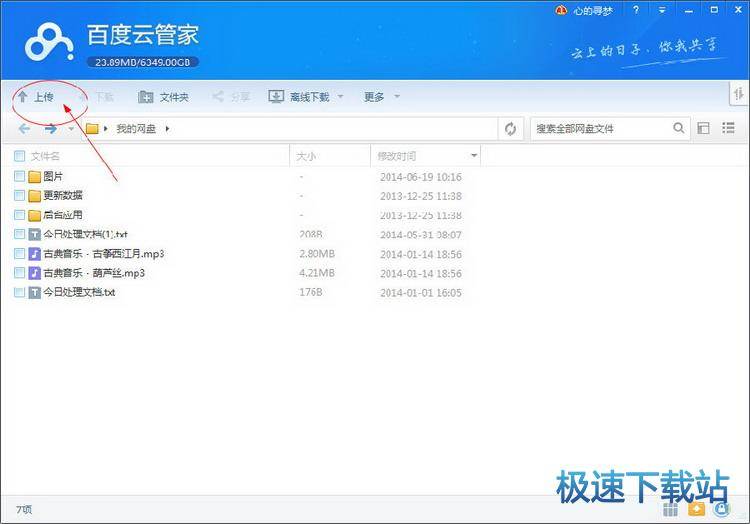
Task: Click the 23.89MB/6349.00GB storage indicator
Action: click(143, 62)
